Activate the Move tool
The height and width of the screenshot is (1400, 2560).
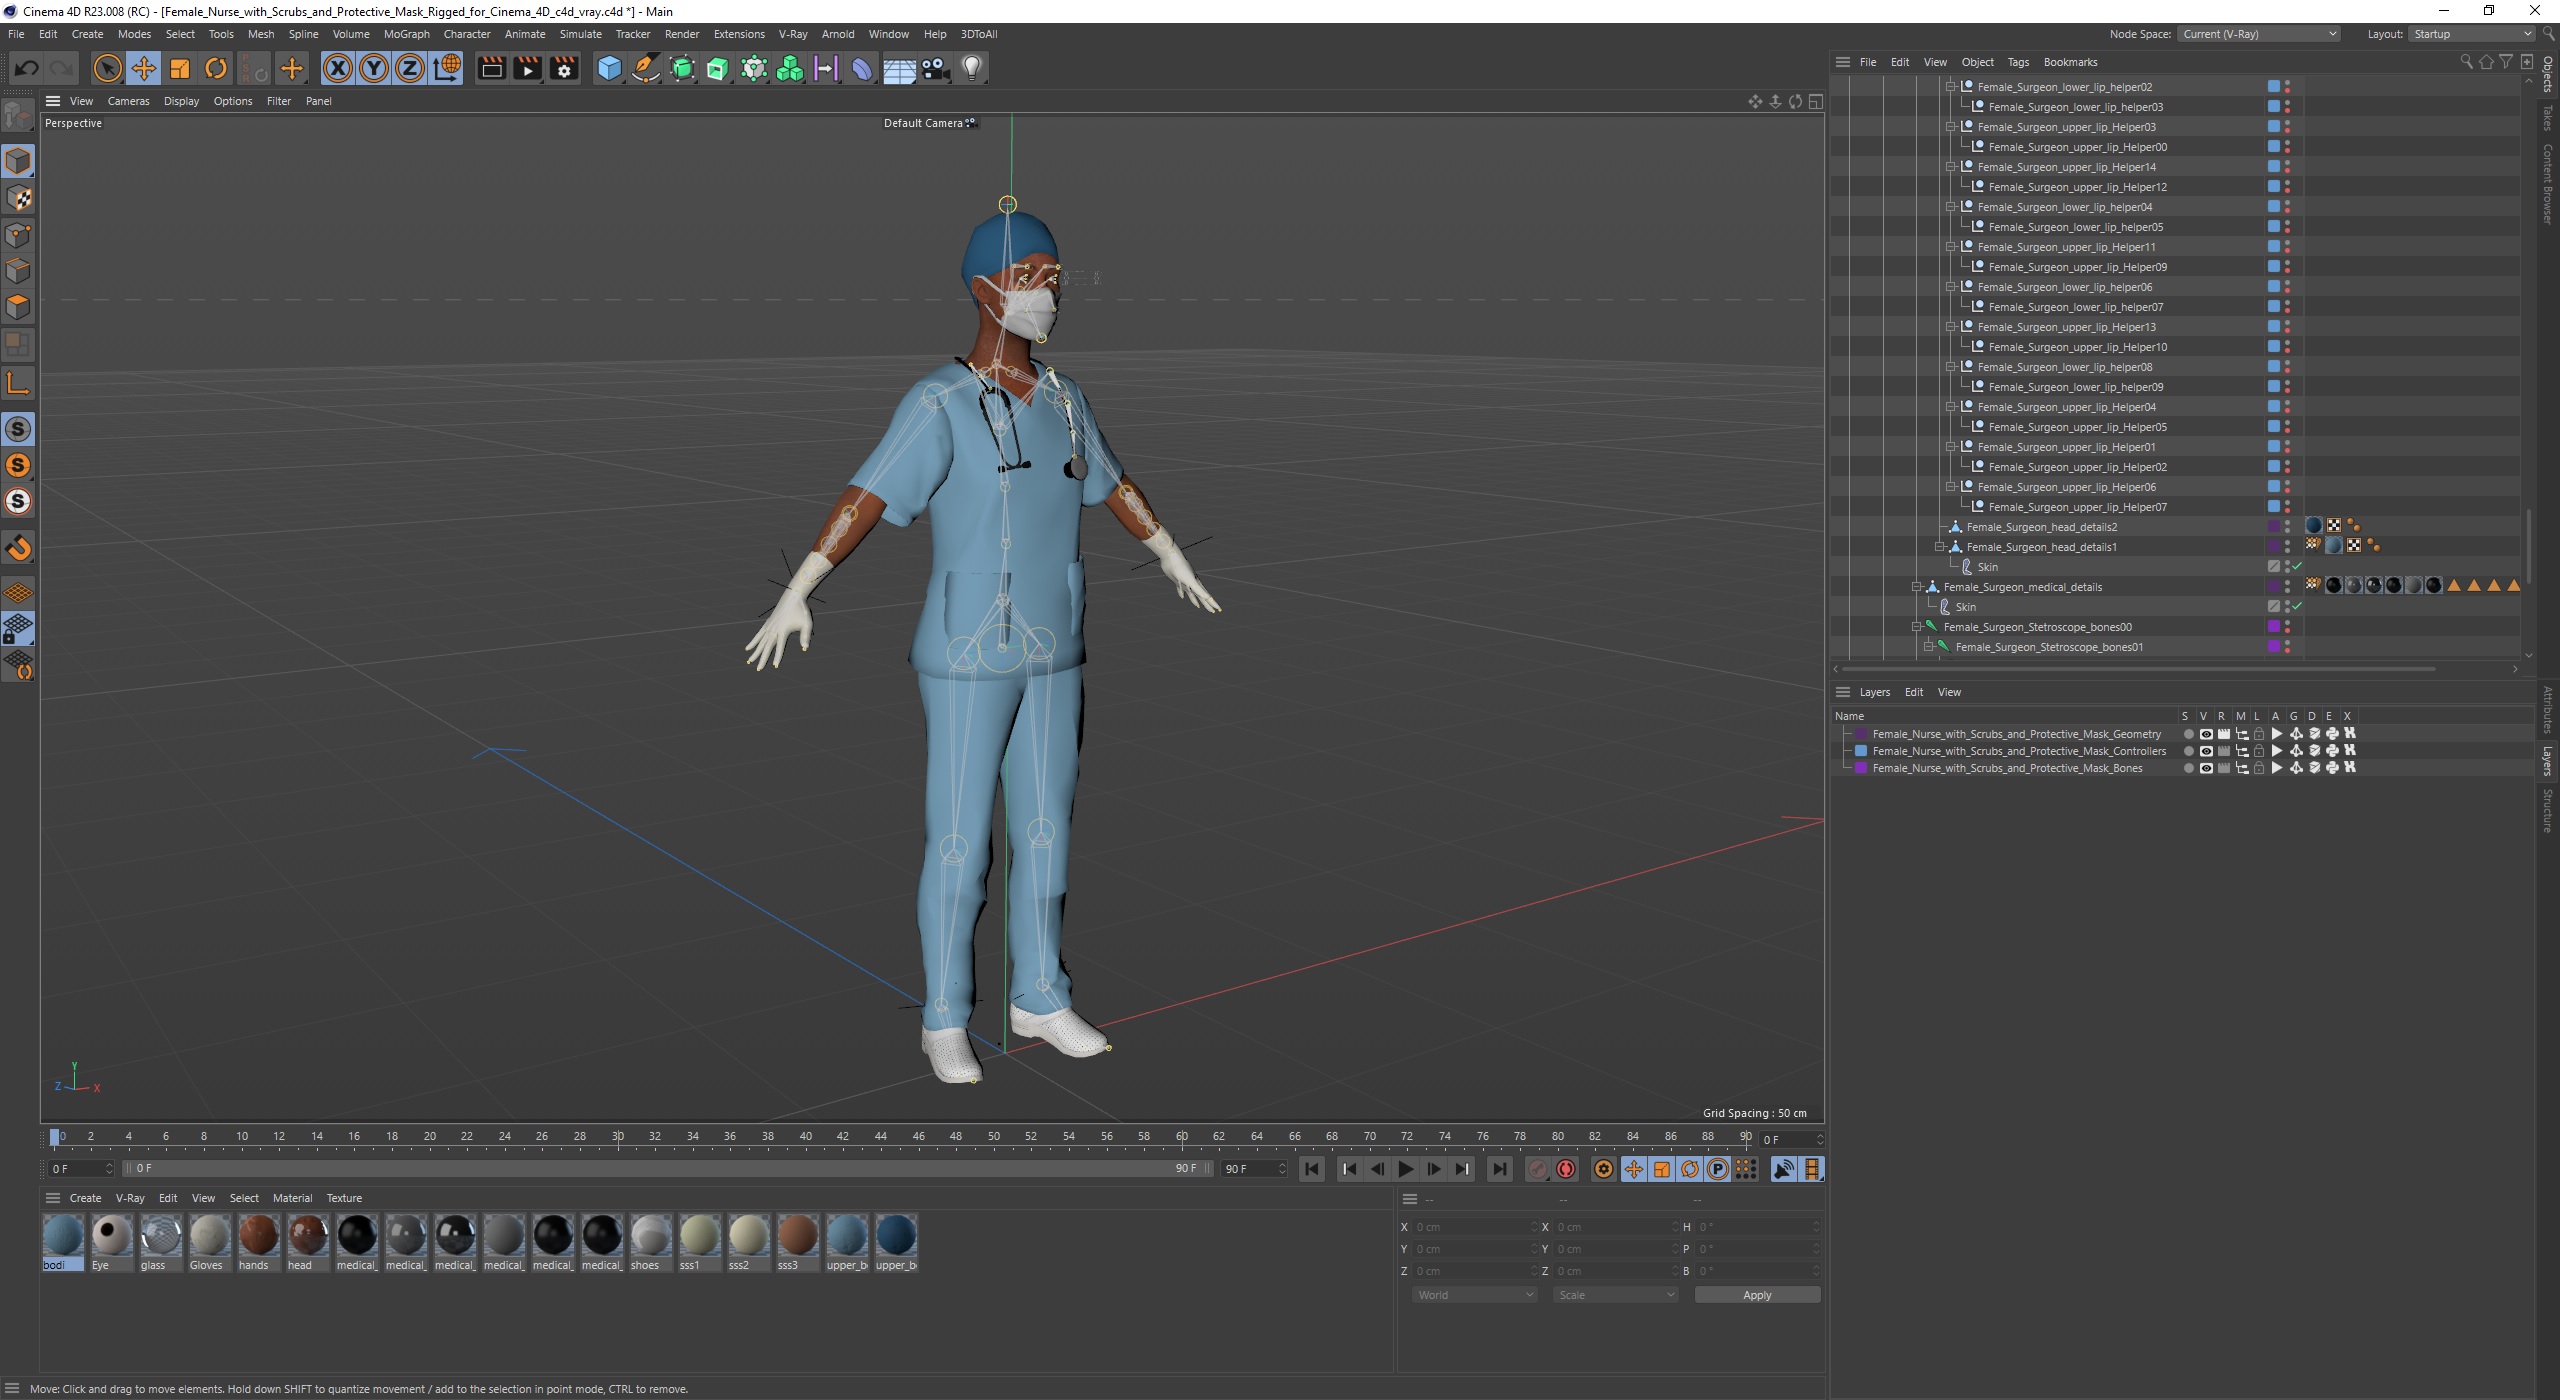[143, 68]
